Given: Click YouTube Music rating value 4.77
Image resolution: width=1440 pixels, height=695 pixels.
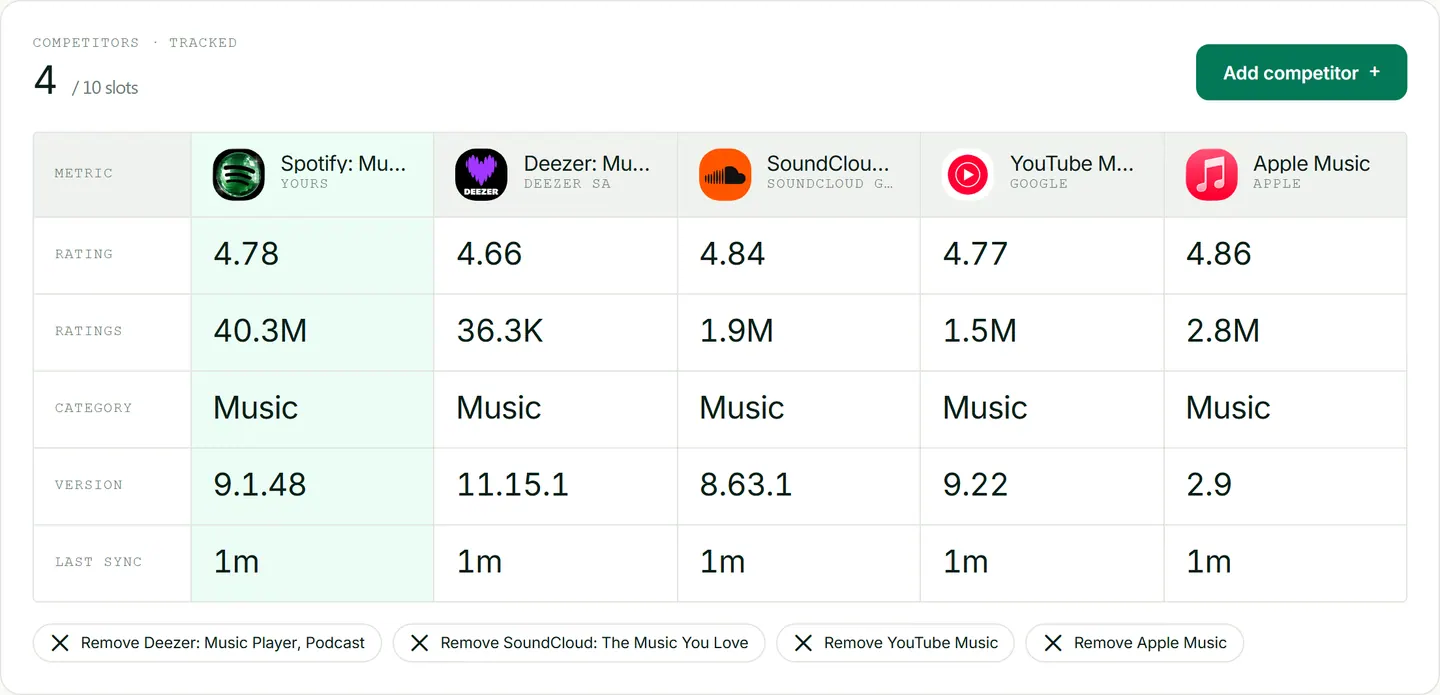Looking at the screenshot, I should point(975,254).
